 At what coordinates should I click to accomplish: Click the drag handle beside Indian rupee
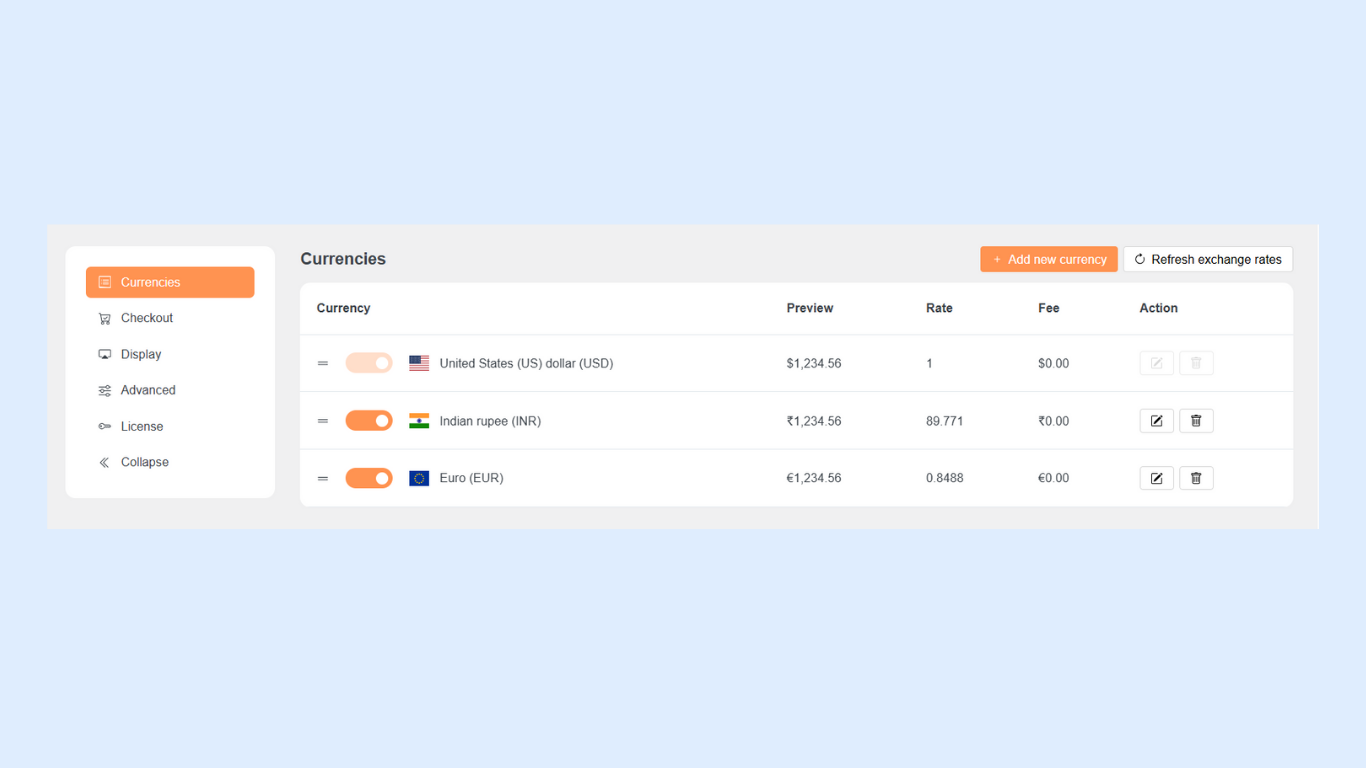point(323,421)
